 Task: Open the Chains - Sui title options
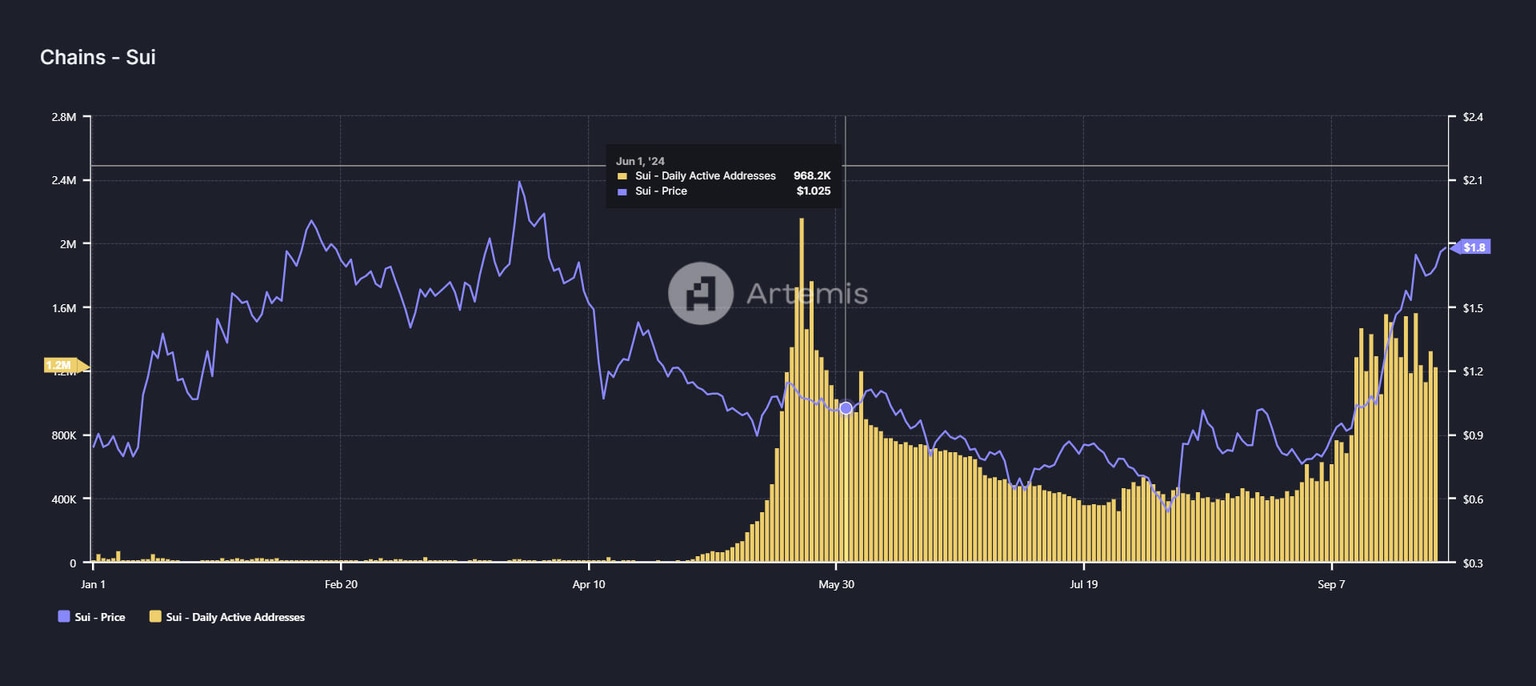97,57
